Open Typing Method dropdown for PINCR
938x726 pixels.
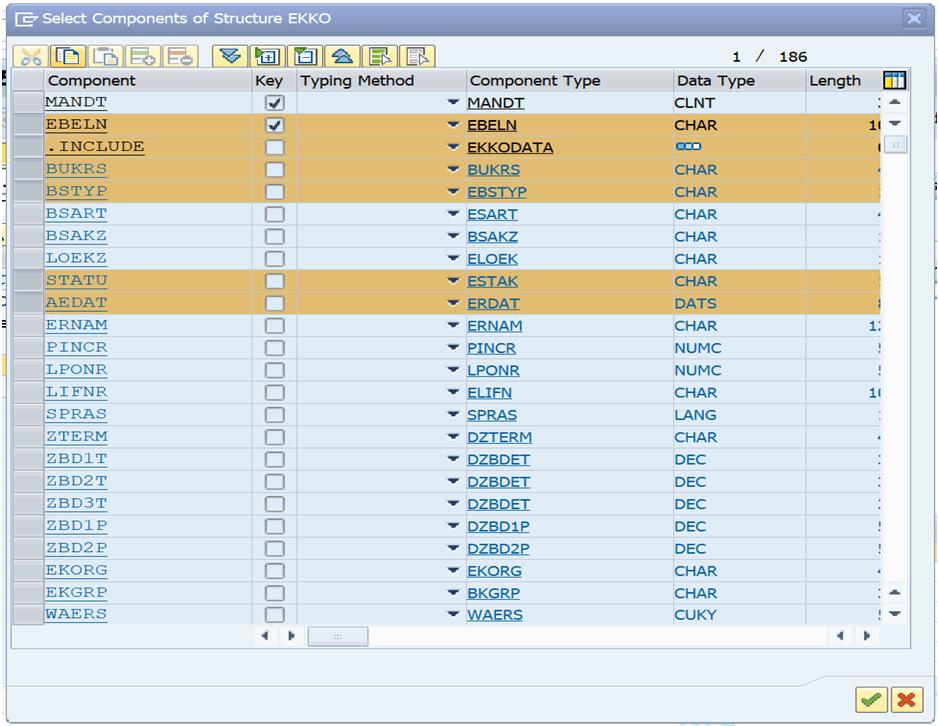coord(453,347)
